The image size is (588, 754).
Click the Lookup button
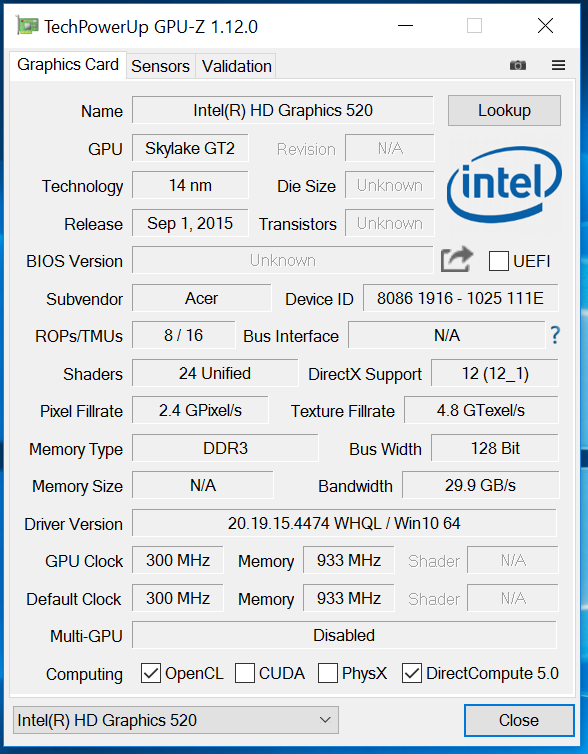(504, 111)
